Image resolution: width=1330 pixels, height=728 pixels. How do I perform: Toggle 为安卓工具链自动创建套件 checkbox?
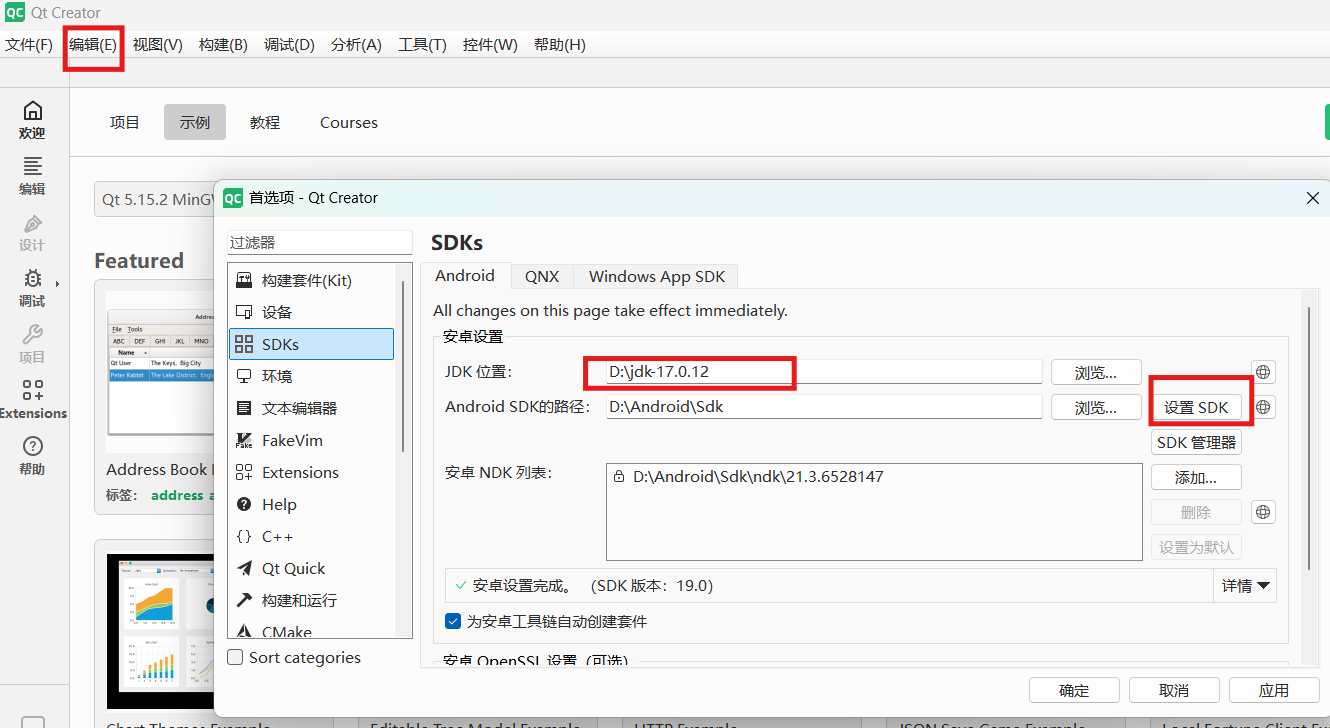tap(453, 621)
